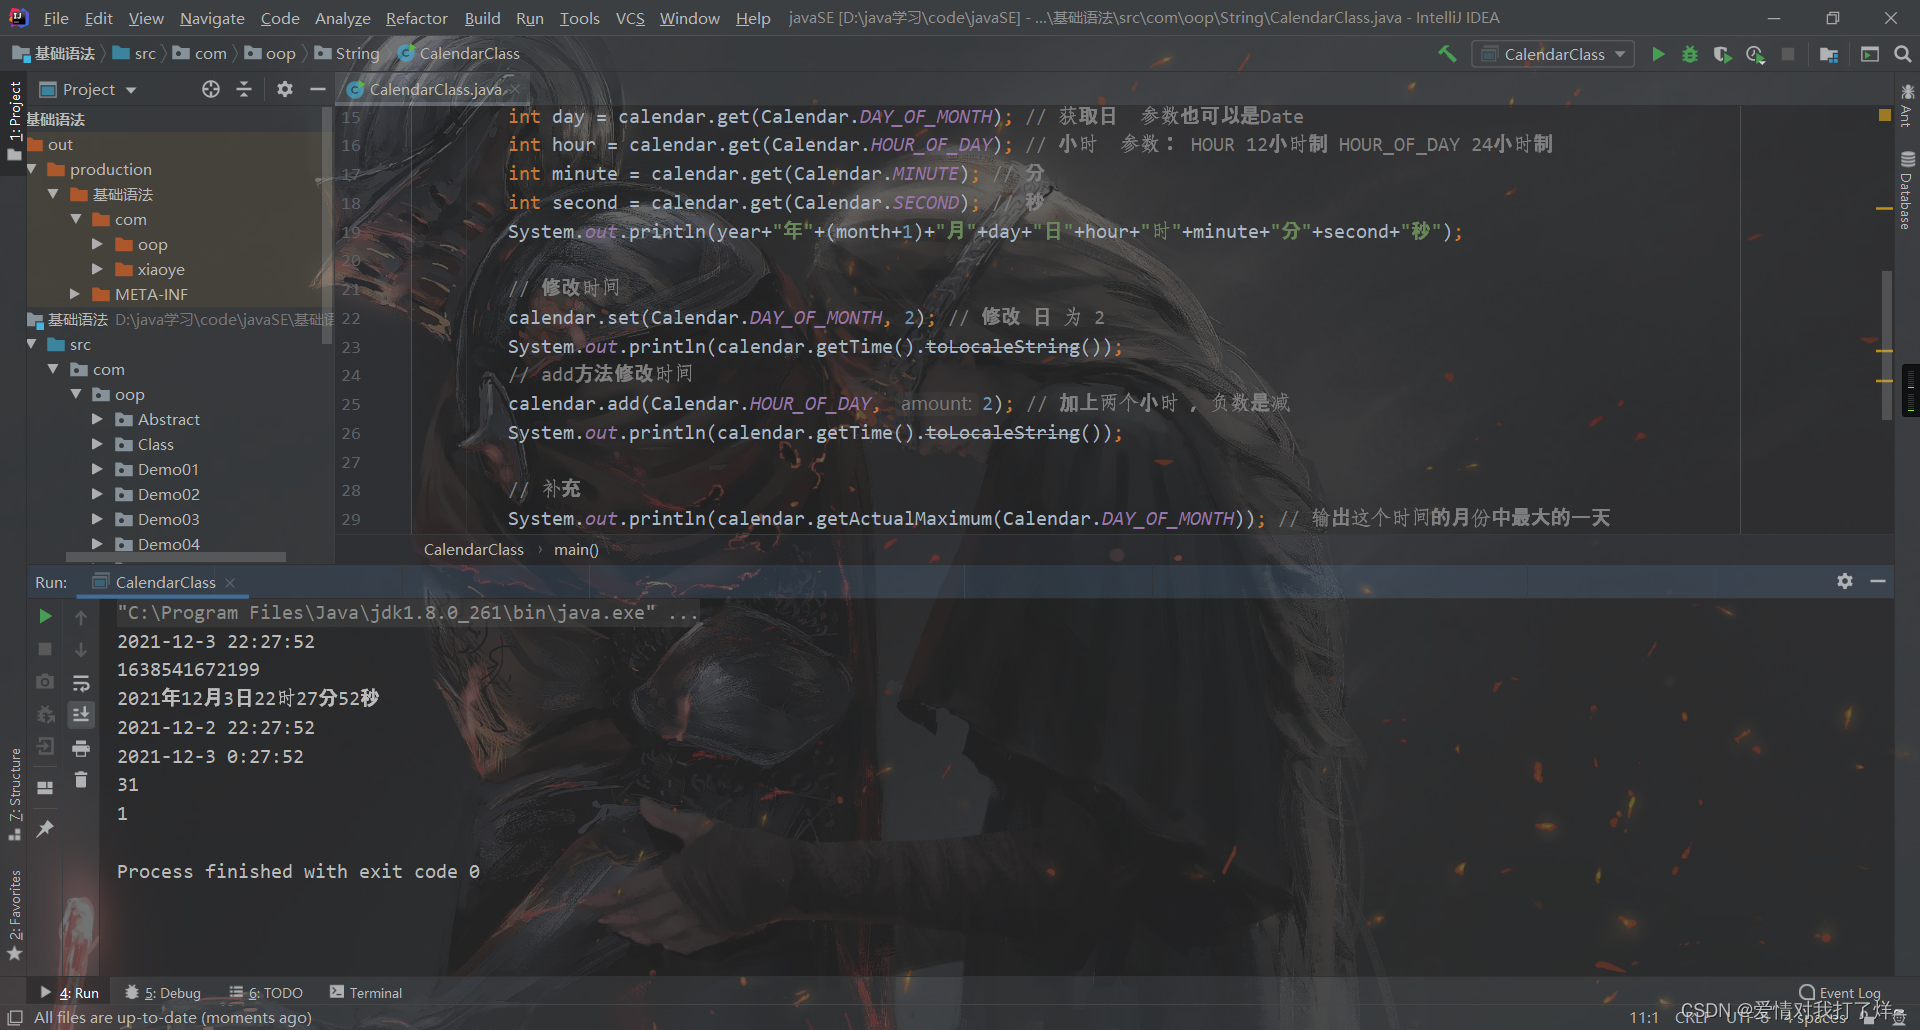This screenshot has width=1920, height=1030.
Task: Open the CalendarClass run configuration dropdown
Action: tap(1619, 54)
